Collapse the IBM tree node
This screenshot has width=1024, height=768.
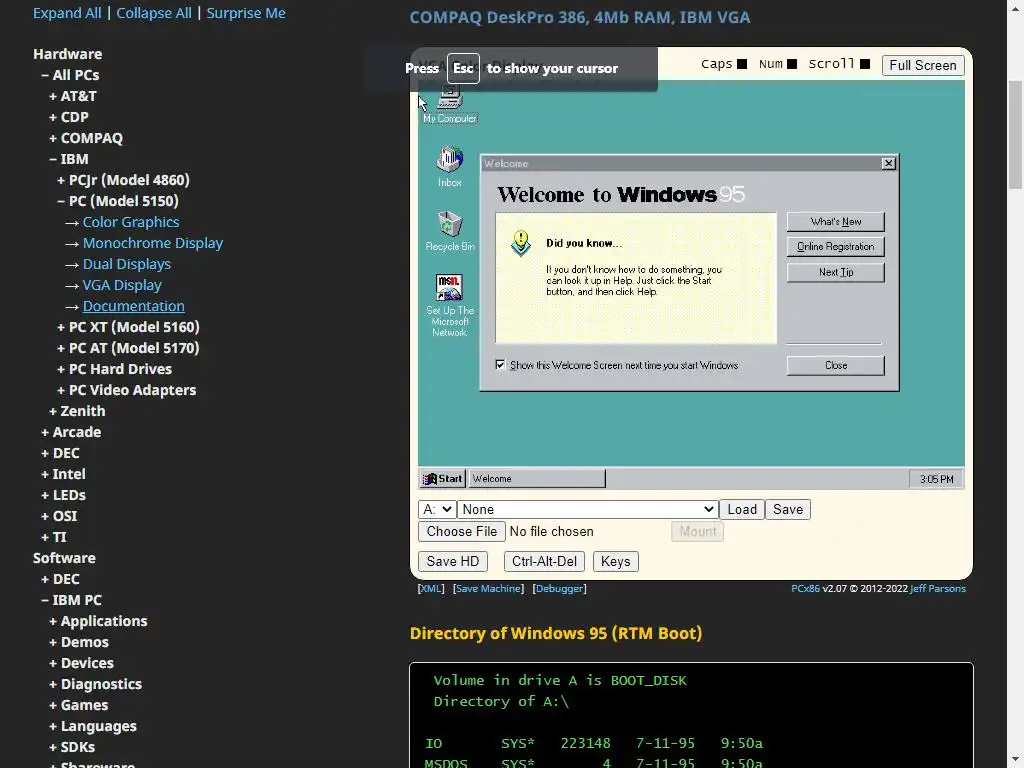(69, 159)
